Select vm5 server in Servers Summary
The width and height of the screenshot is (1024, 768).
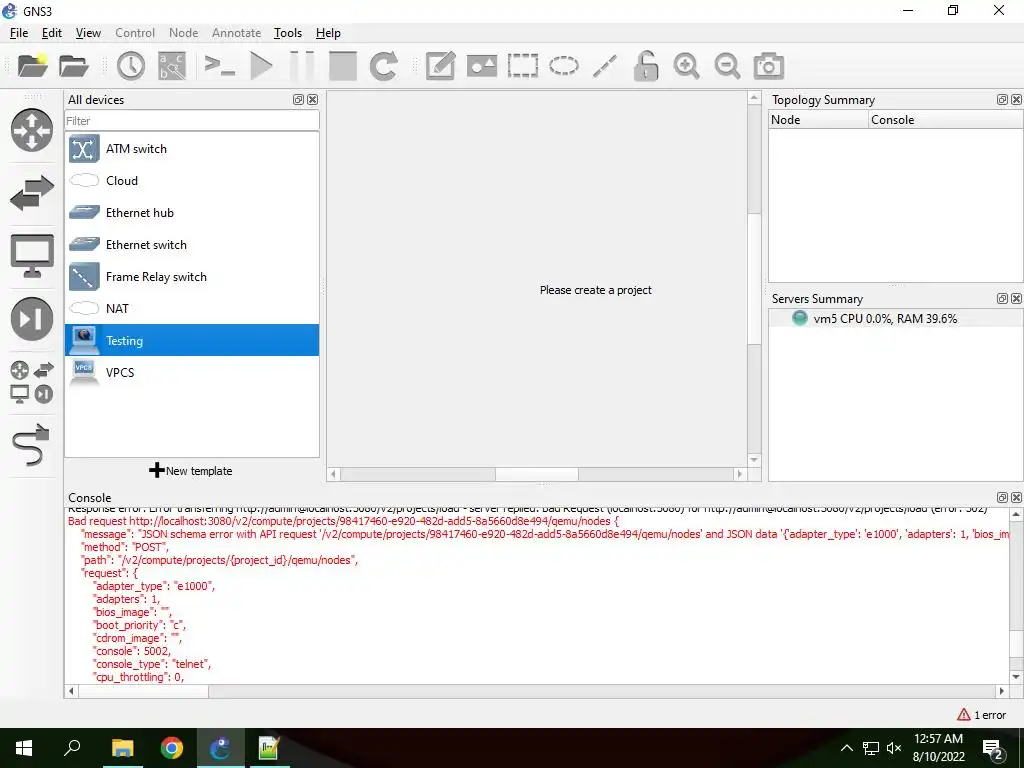[x=896, y=319]
